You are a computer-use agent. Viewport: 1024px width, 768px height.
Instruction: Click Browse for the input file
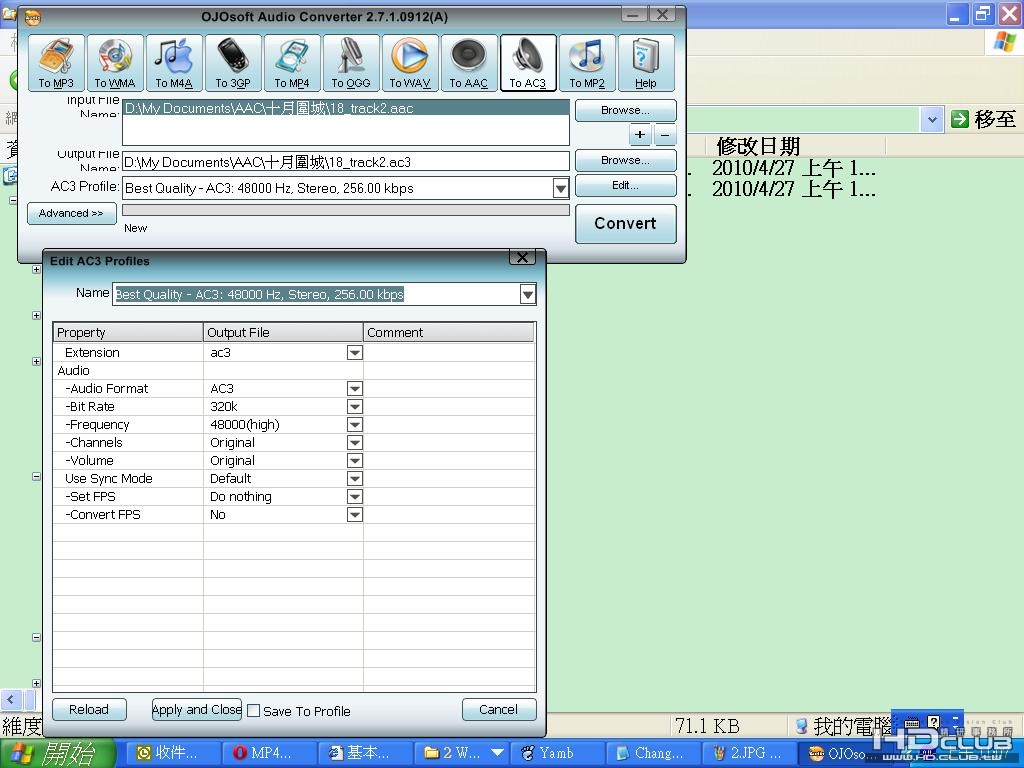coord(626,110)
